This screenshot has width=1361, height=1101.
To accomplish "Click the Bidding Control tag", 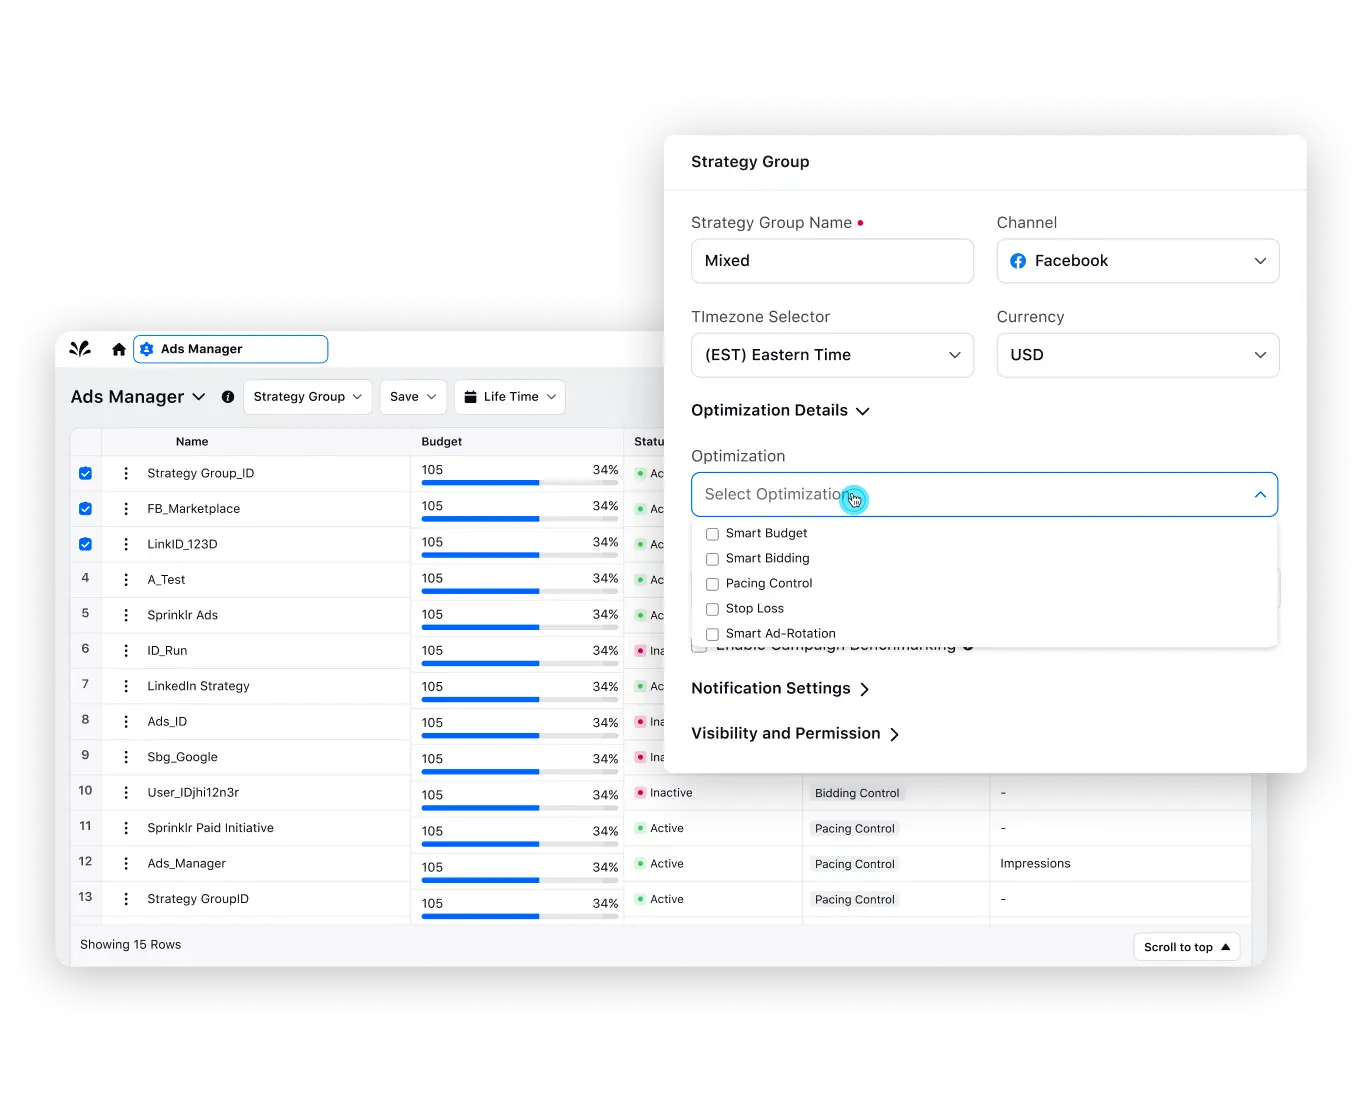I will pos(857,793).
